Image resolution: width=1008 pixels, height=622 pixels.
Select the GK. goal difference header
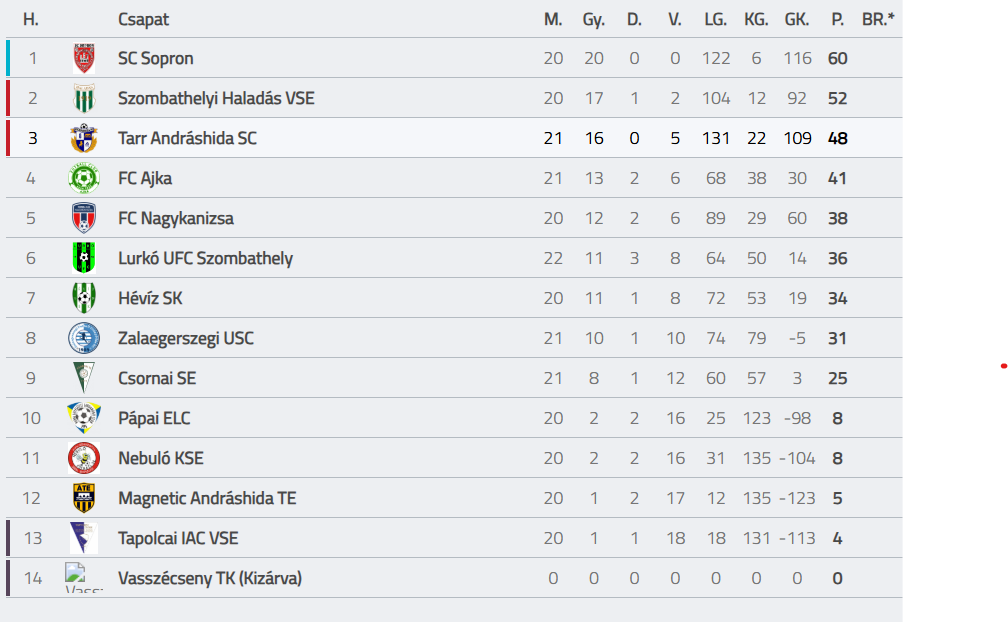pos(796,19)
